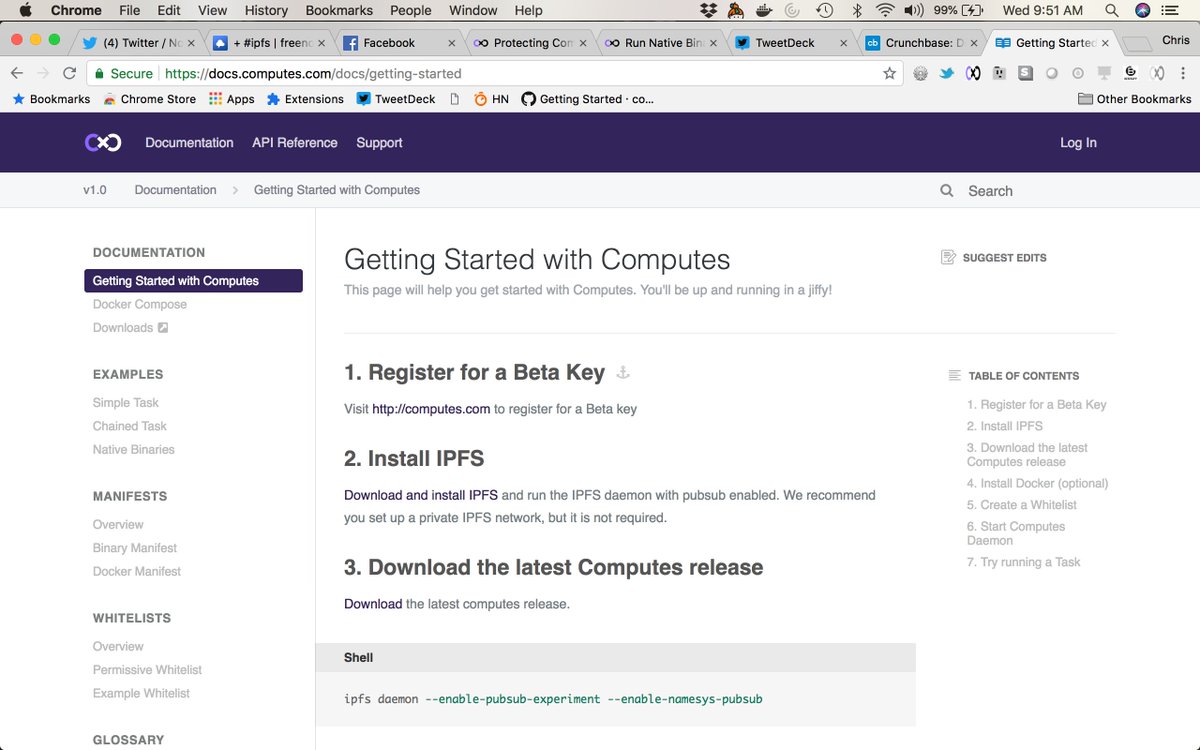Click the external link icon next to Downloads
1200x750 pixels.
pyautogui.click(x=163, y=328)
